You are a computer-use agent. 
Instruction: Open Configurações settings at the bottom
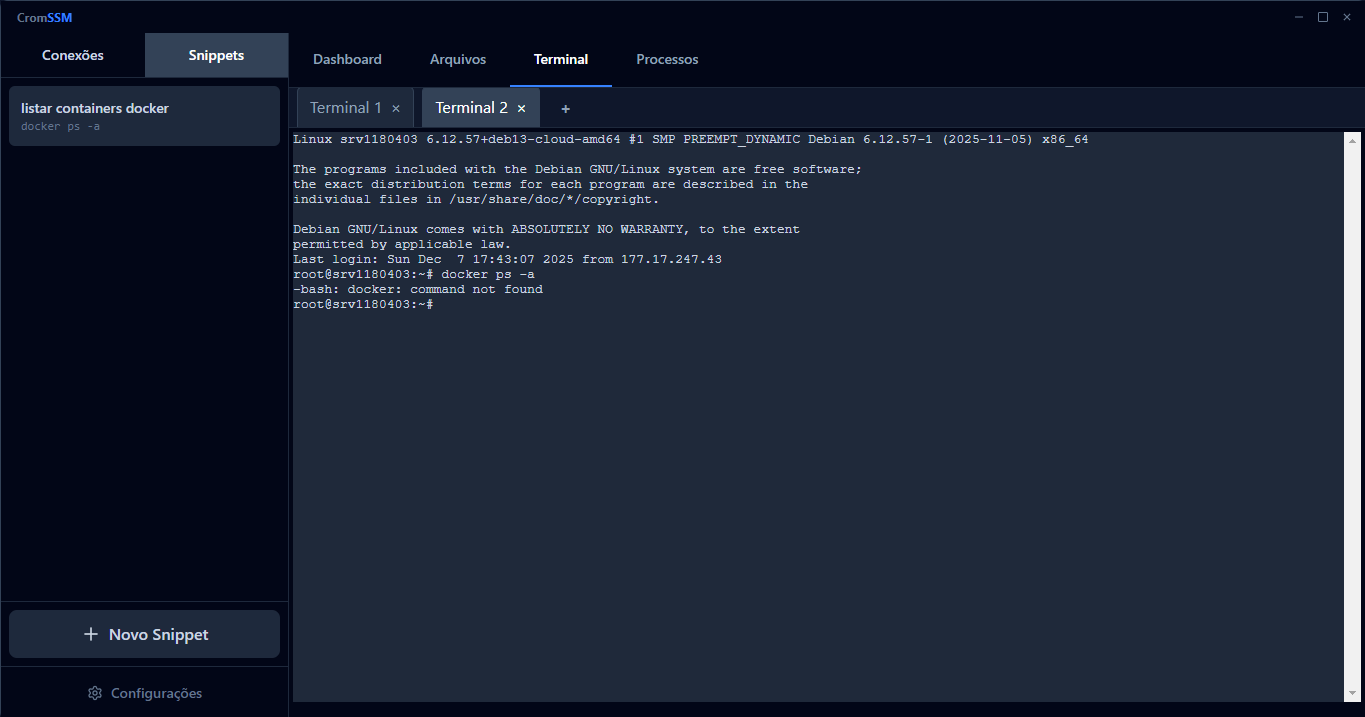click(144, 693)
